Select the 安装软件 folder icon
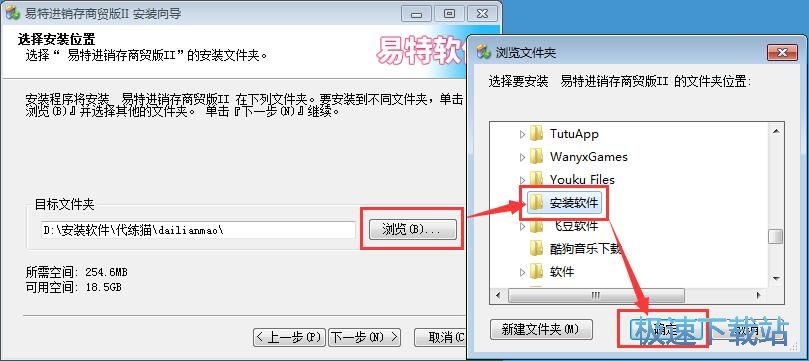The image size is (809, 361). click(x=537, y=203)
